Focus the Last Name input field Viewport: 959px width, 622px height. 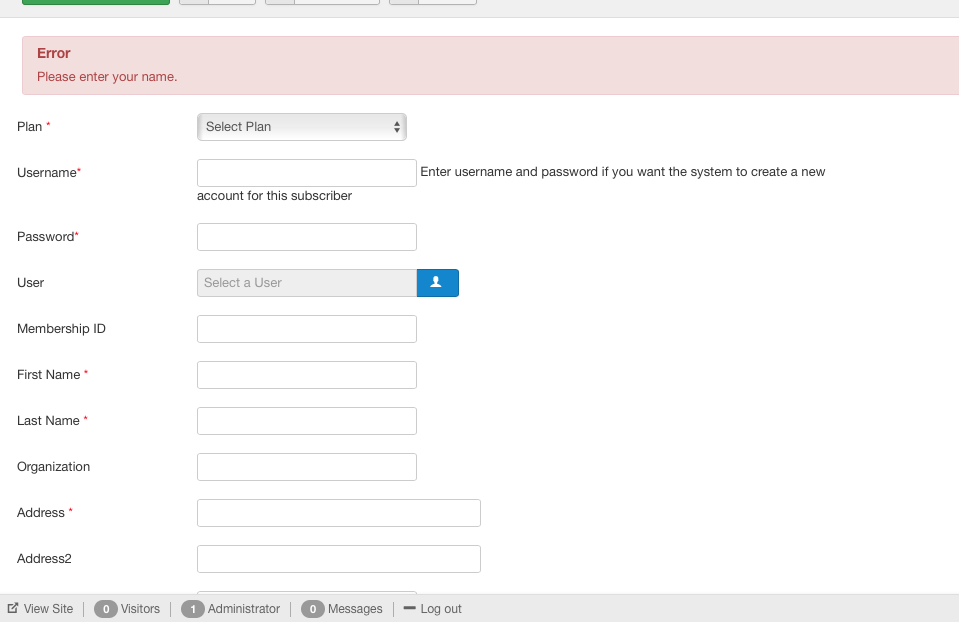[306, 421]
